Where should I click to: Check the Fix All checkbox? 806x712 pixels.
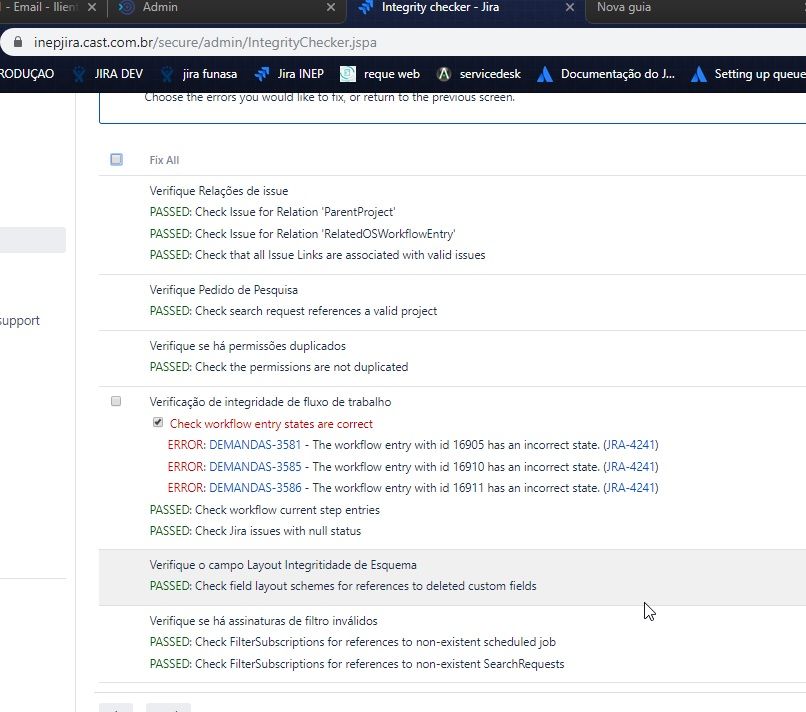[116, 159]
